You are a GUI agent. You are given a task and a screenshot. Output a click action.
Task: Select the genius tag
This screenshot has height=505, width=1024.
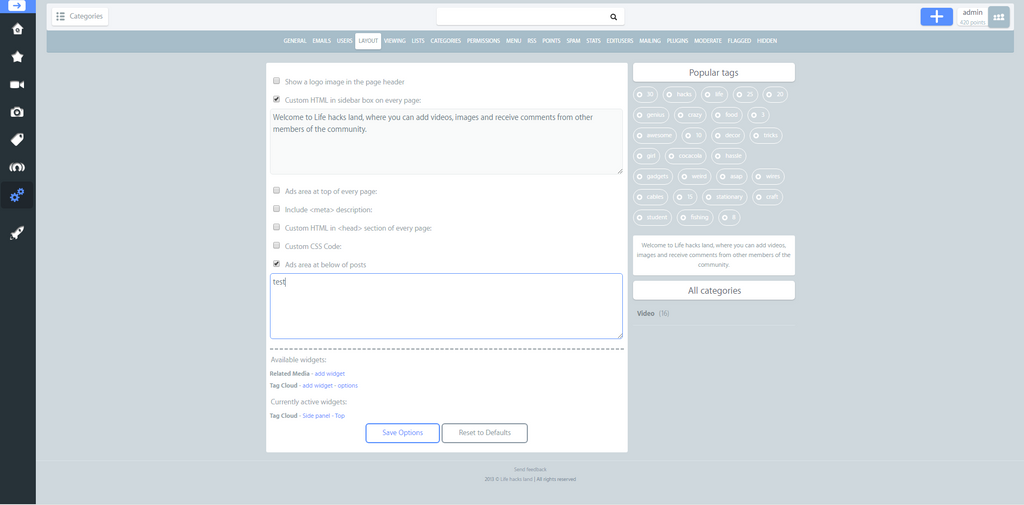(651, 115)
